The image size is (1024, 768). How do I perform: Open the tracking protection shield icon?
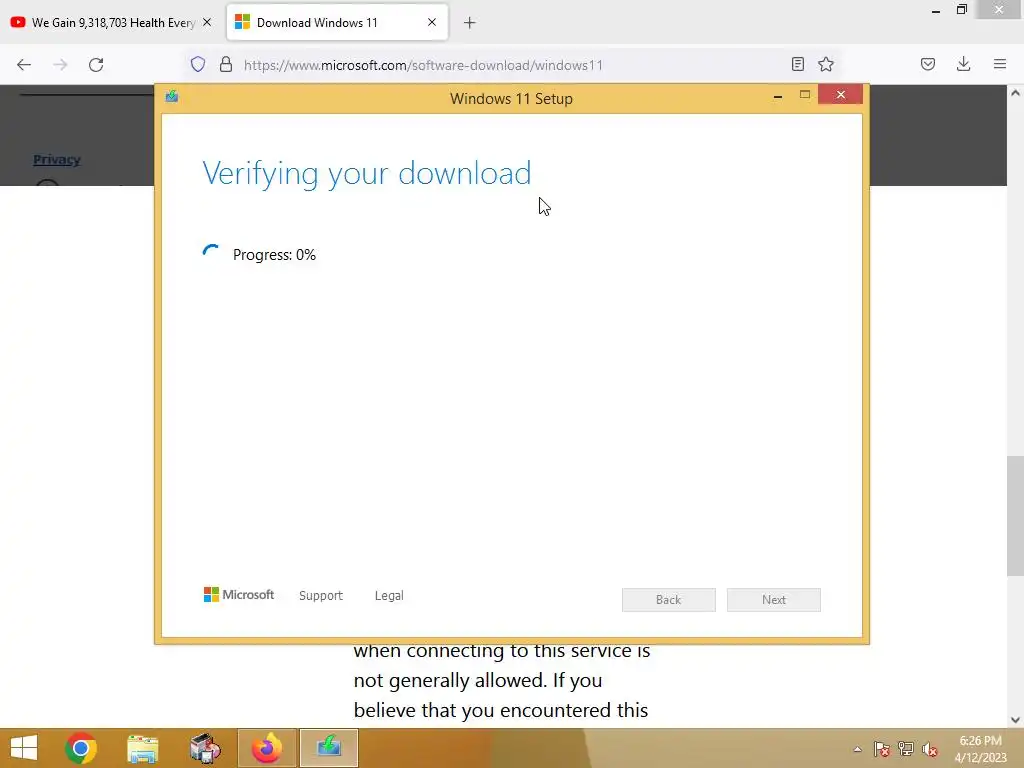tap(198, 64)
